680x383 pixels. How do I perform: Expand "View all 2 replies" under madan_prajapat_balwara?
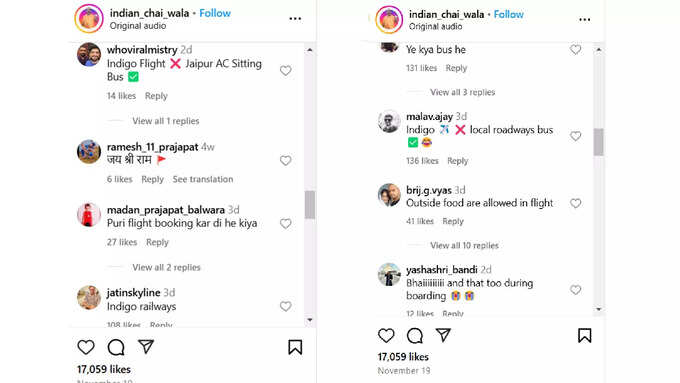pyautogui.click(x=167, y=267)
